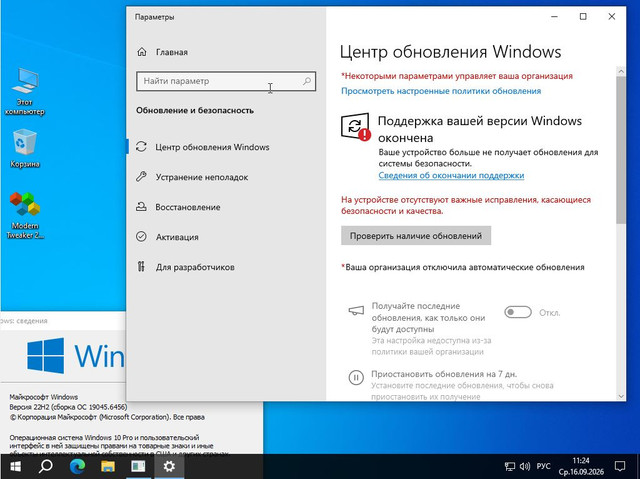Click the Обновление и безопасность heading
640x479 pixels.
pos(195,110)
